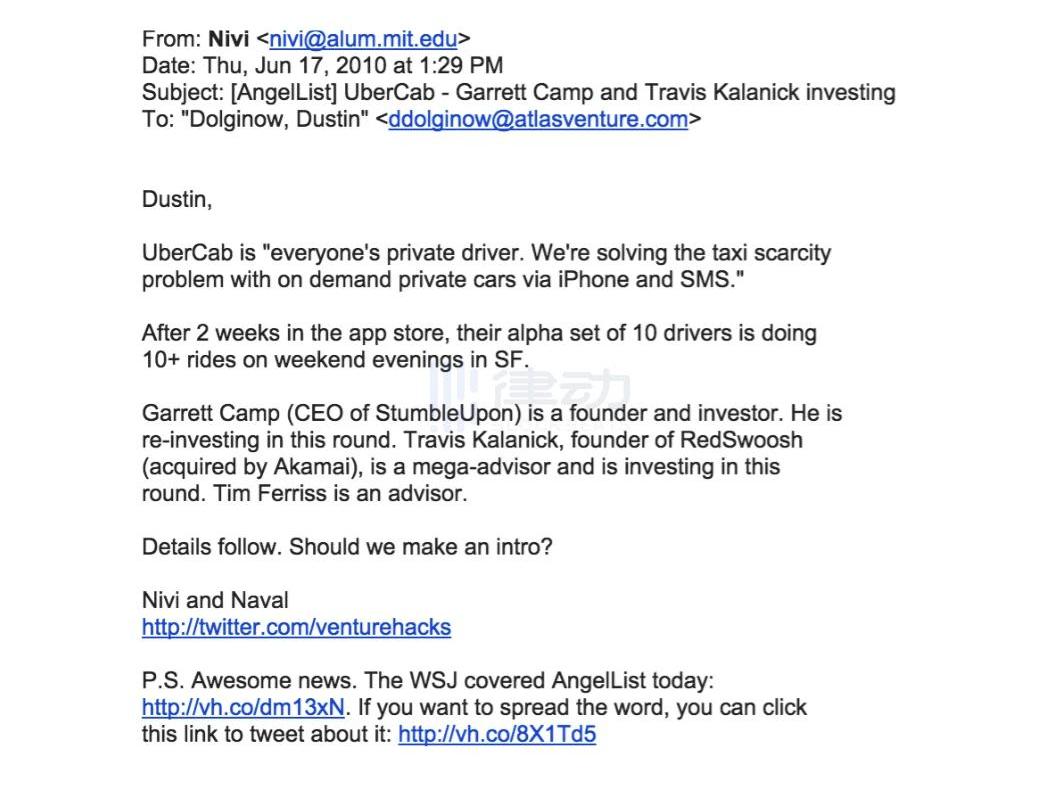Click the vh.co/8X1Td5 tweet link
The height and width of the screenshot is (794, 1061).
[x=496, y=735]
